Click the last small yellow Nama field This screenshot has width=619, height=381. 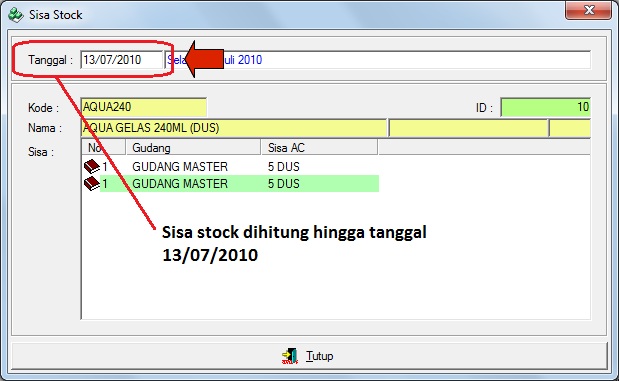(x=570, y=128)
